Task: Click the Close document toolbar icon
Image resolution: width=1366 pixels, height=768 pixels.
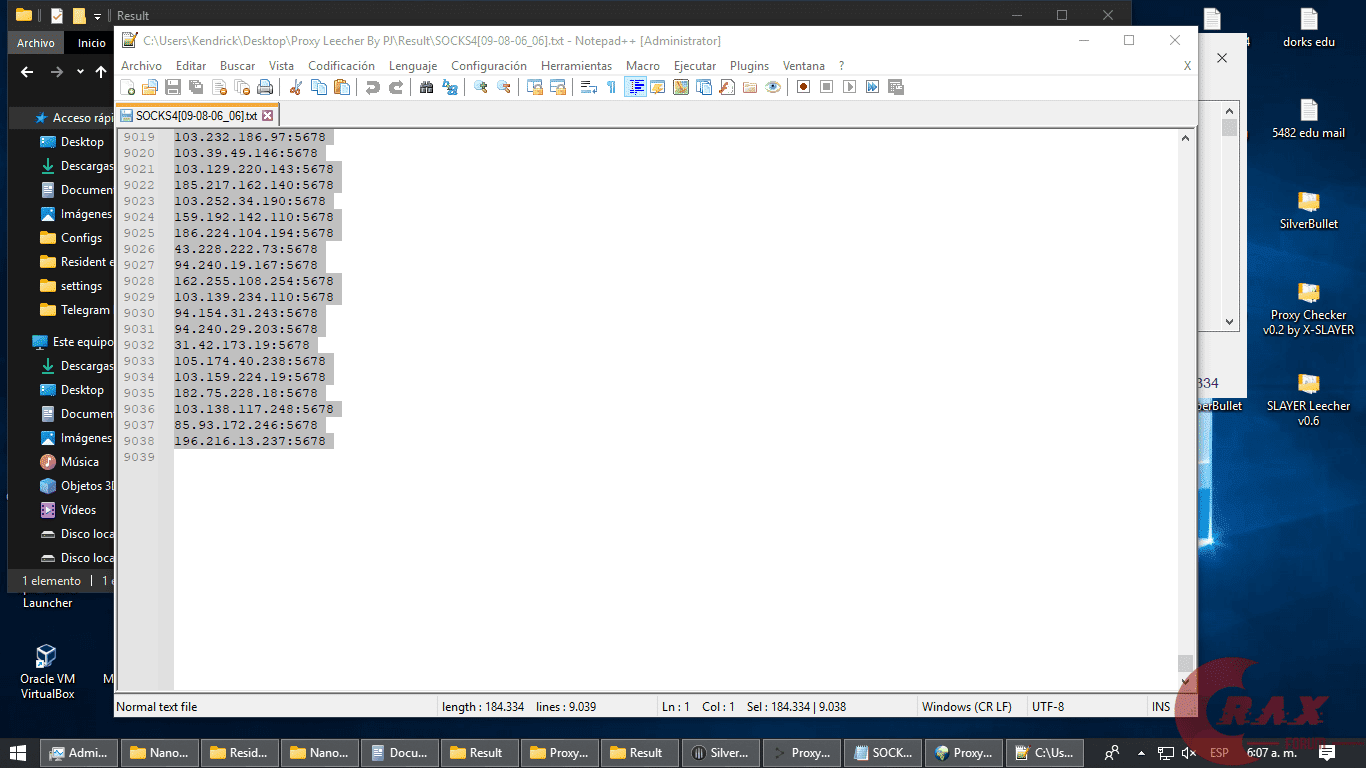Action: tap(219, 87)
